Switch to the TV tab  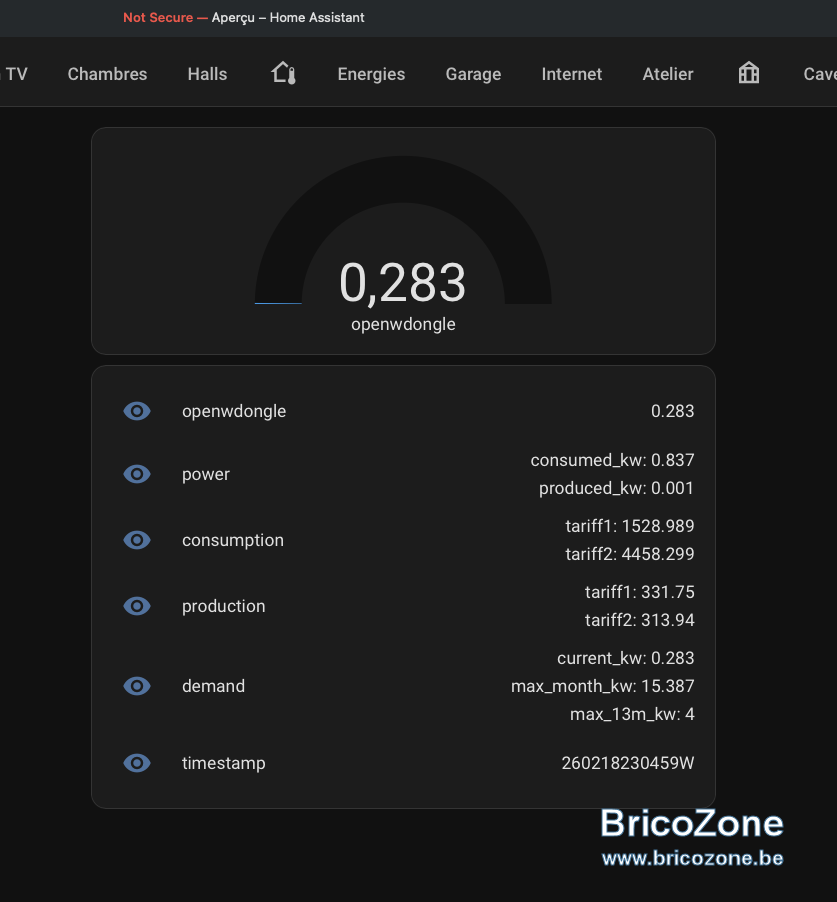tap(16, 74)
